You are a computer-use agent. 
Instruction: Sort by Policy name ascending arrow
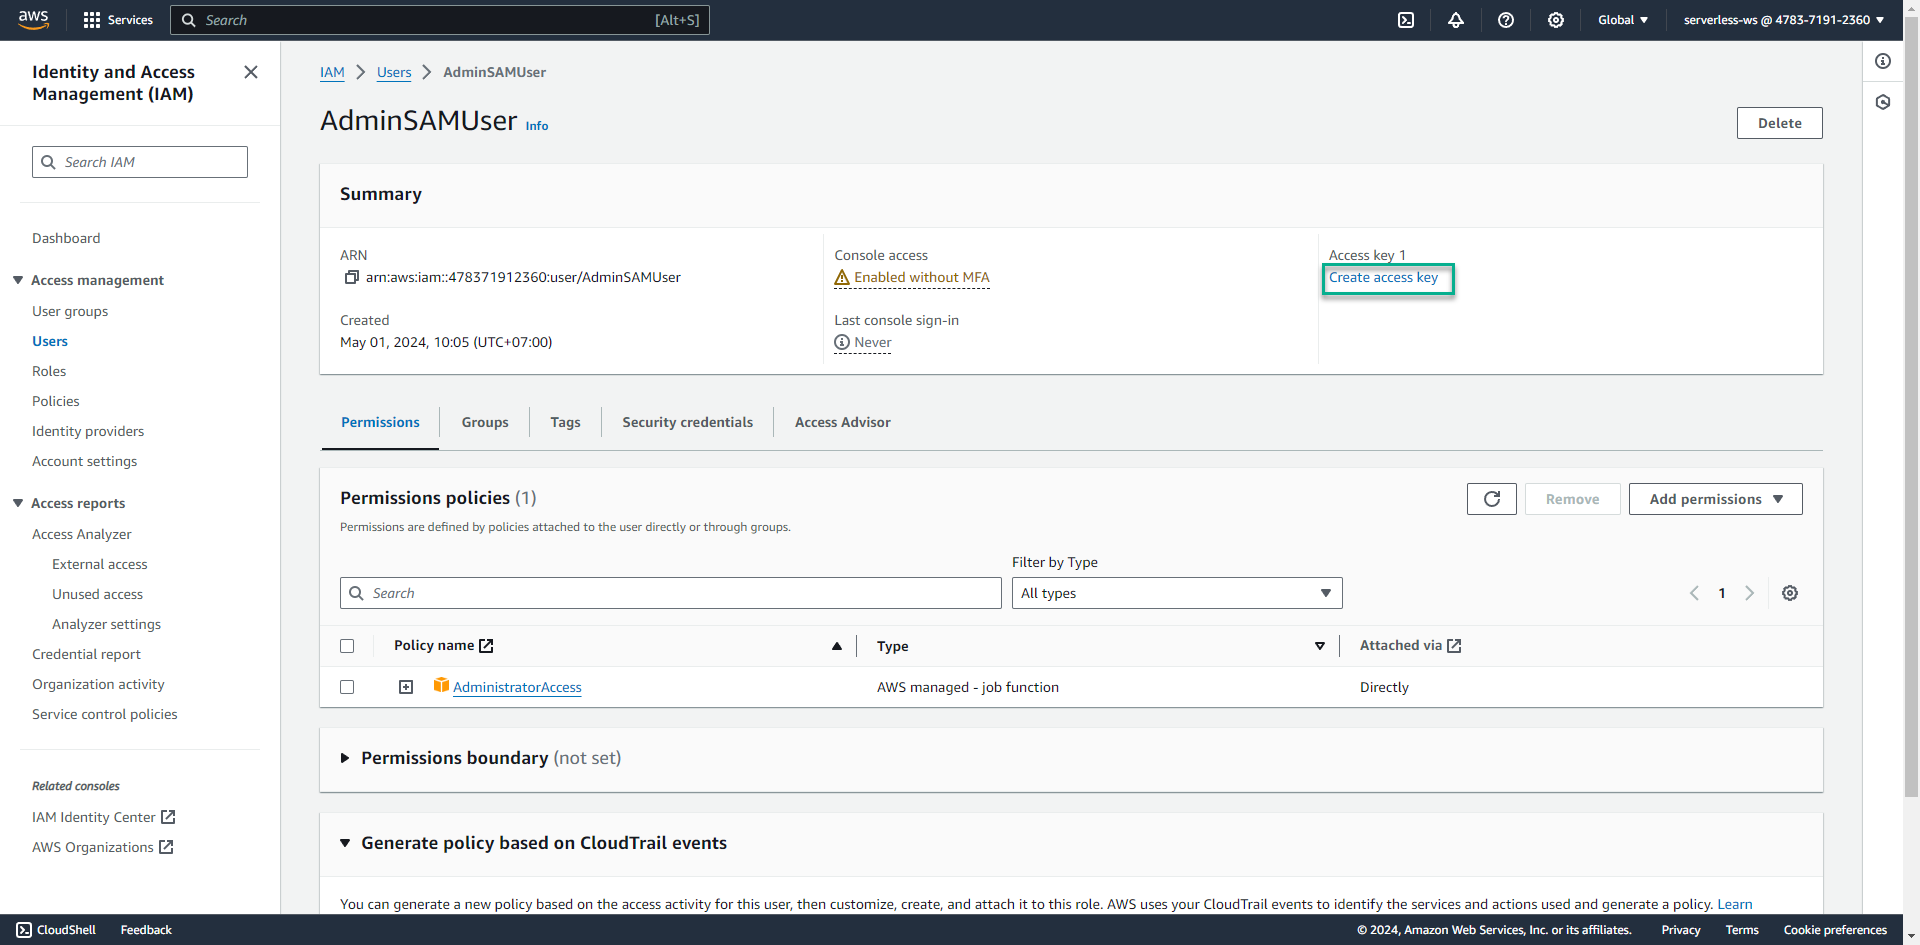point(837,646)
